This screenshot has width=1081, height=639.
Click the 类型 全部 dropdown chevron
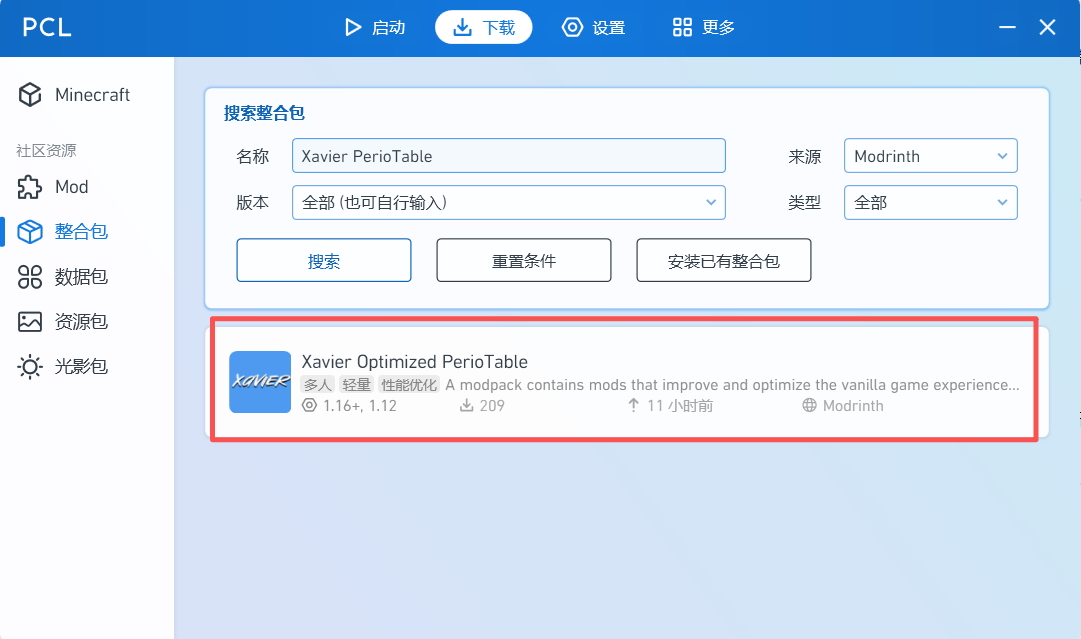coord(1002,203)
